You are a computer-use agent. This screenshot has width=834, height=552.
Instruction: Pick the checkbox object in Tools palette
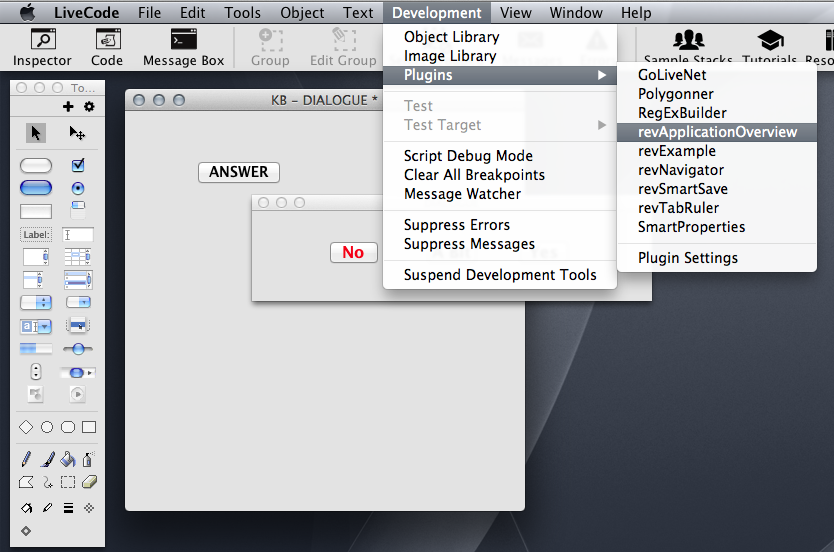pyautogui.click(x=78, y=165)
